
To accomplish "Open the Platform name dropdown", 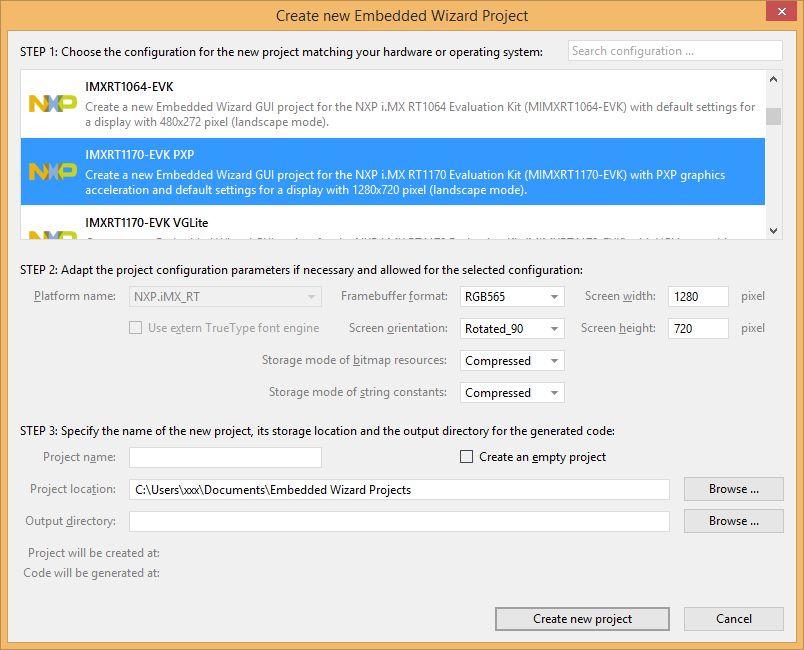I will [x=225, y=297].
